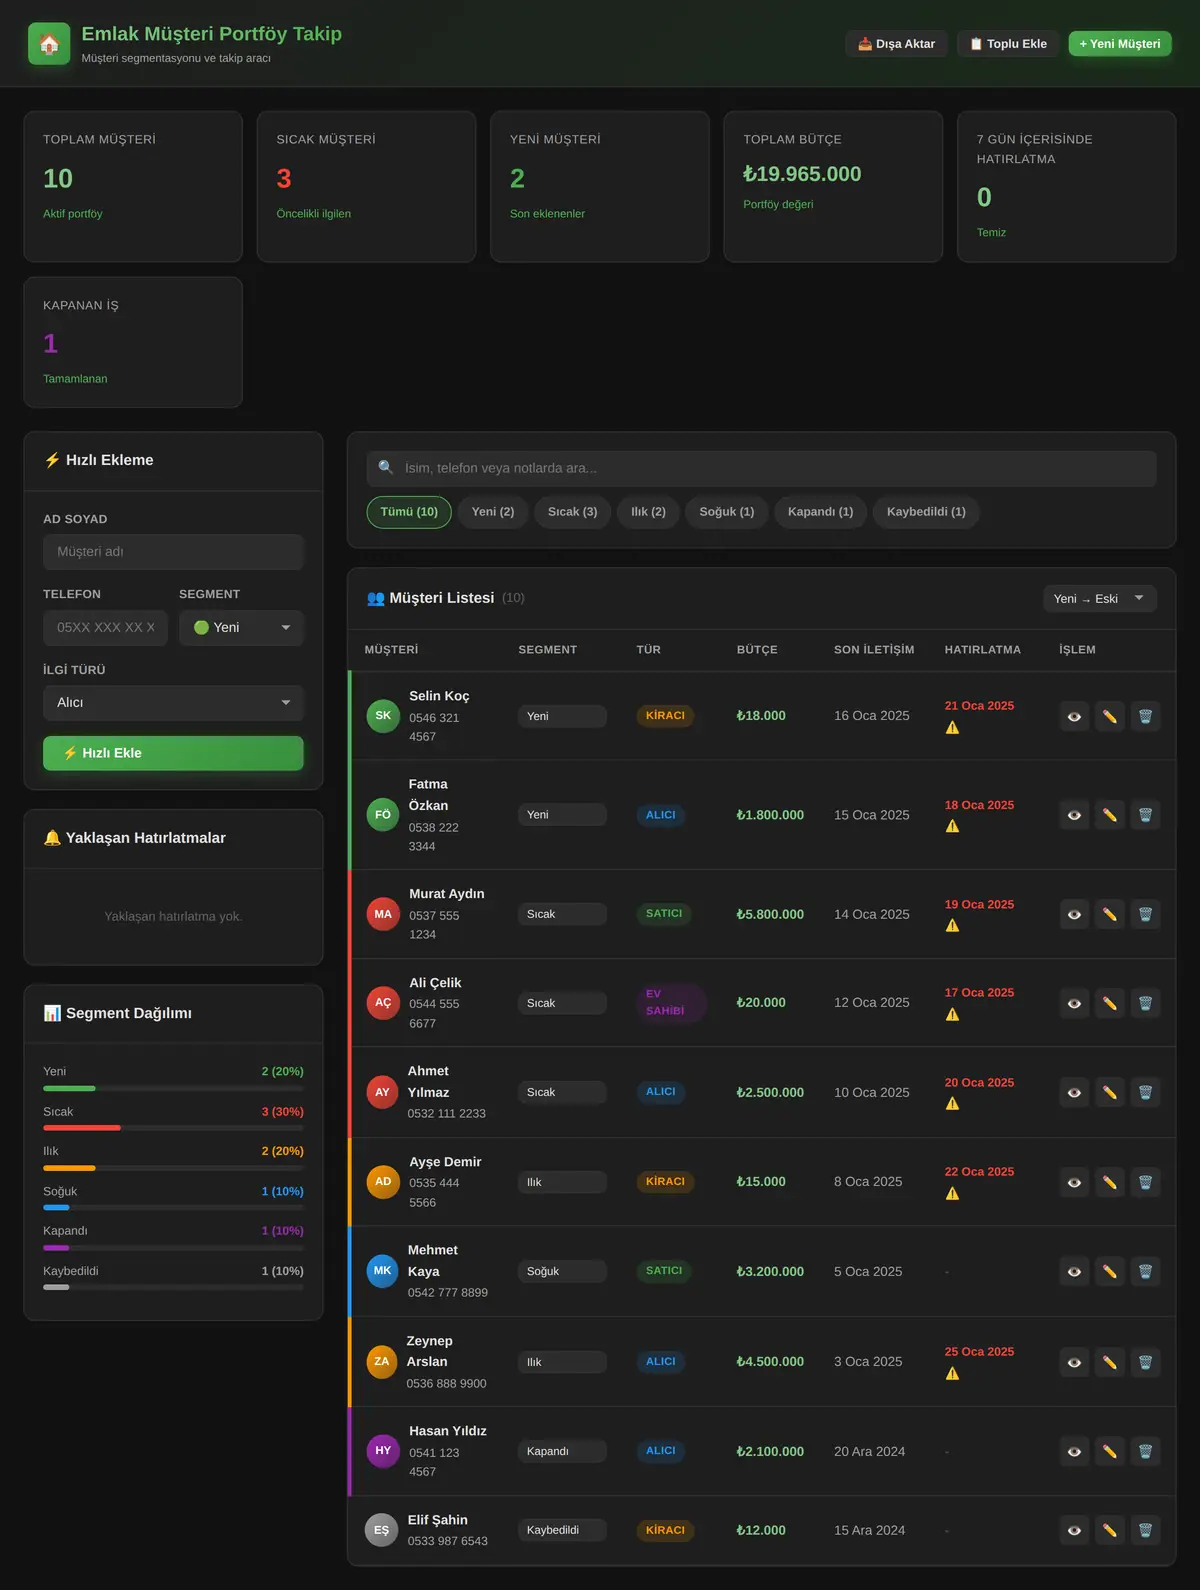Viewport: 1200px width, 1590px height.
Task: Switch to the Ilık (2) filter
Action: 648,512
